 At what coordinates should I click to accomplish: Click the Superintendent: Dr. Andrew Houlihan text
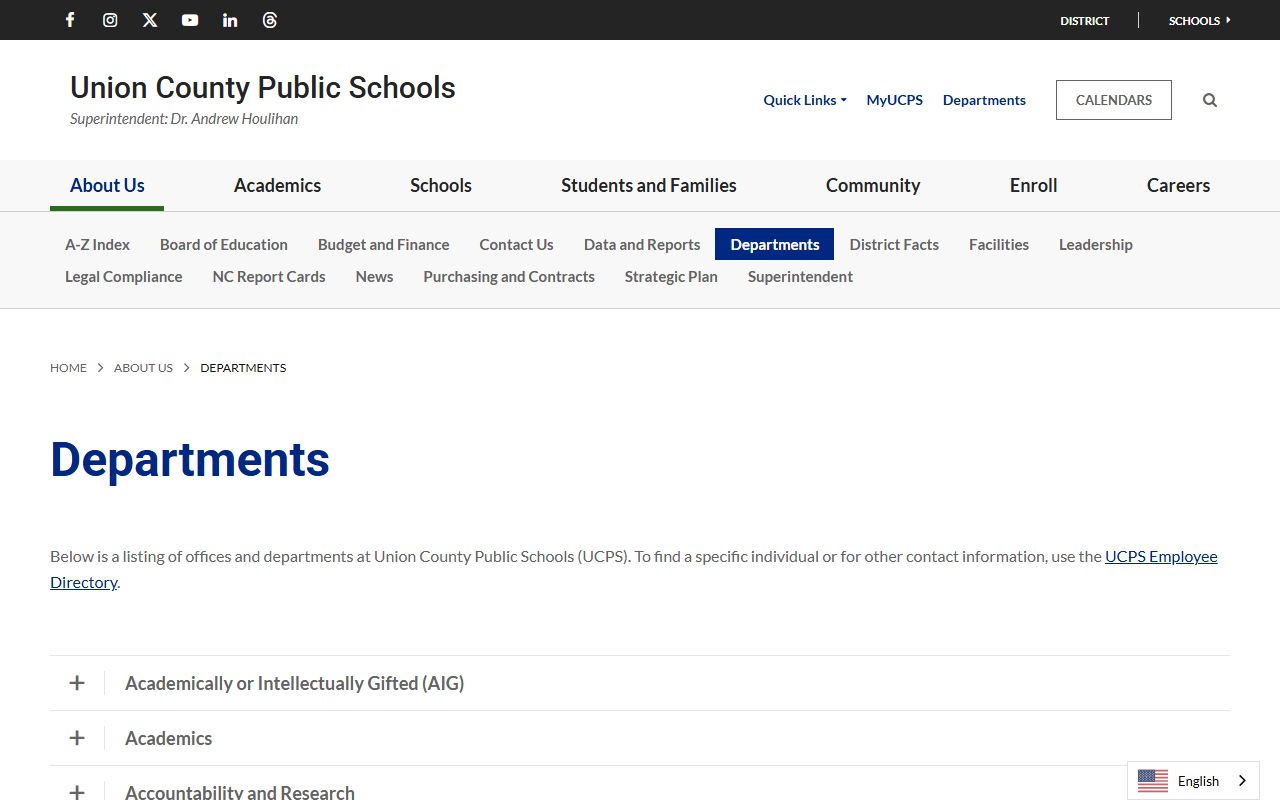184,119
